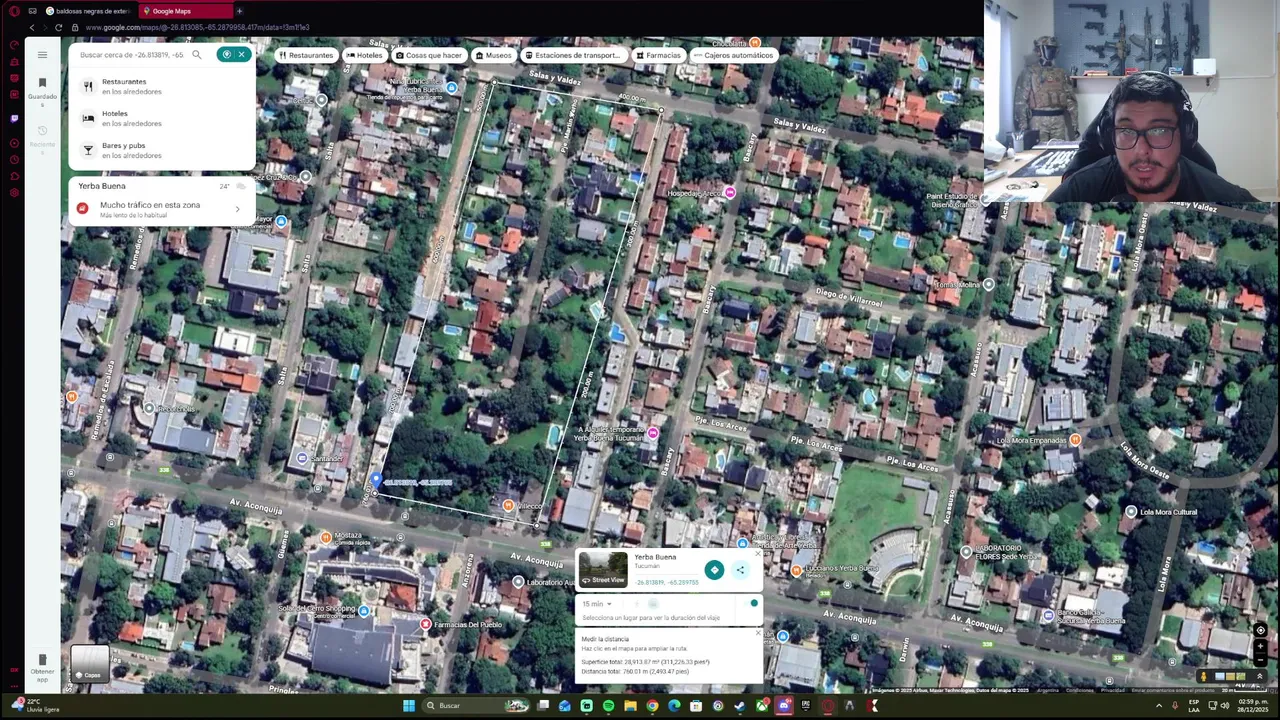Click the Mostaza restaurant pin
The image size is (1280, 720).
click(325, 537)
